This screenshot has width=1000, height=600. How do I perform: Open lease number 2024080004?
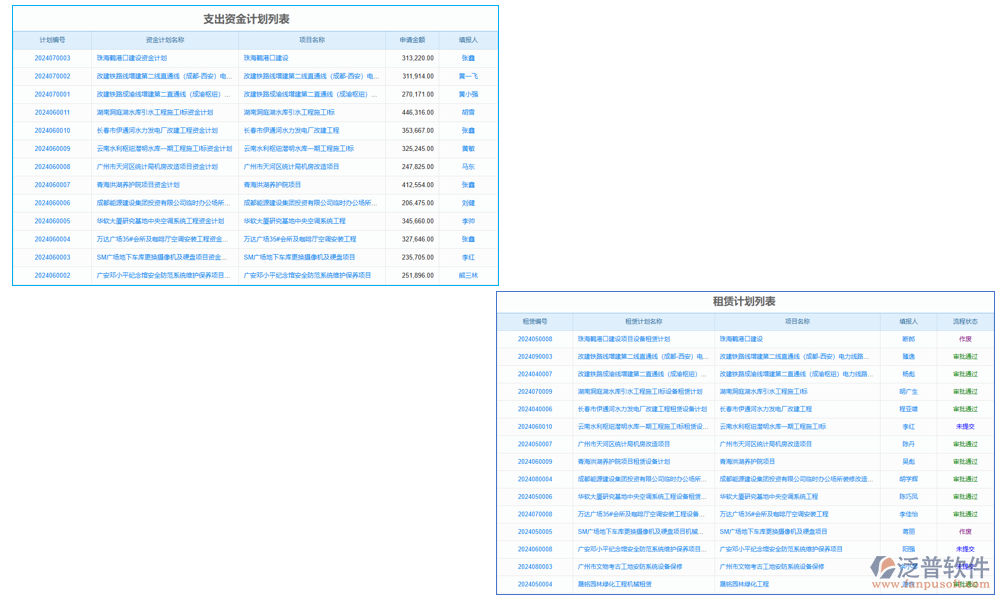pyautogui.click(x=535, y=479)
